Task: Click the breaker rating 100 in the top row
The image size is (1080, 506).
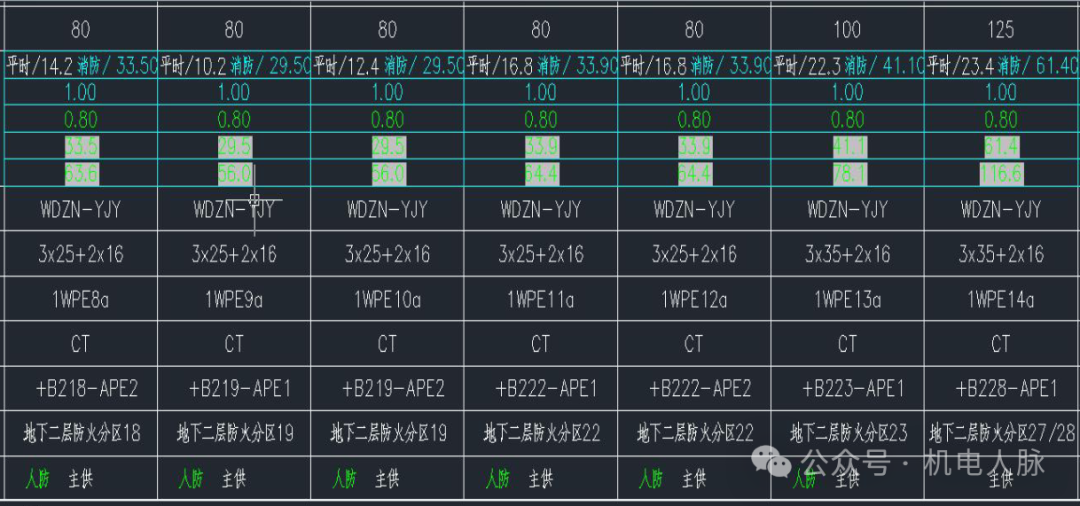Action: (847, 30)
